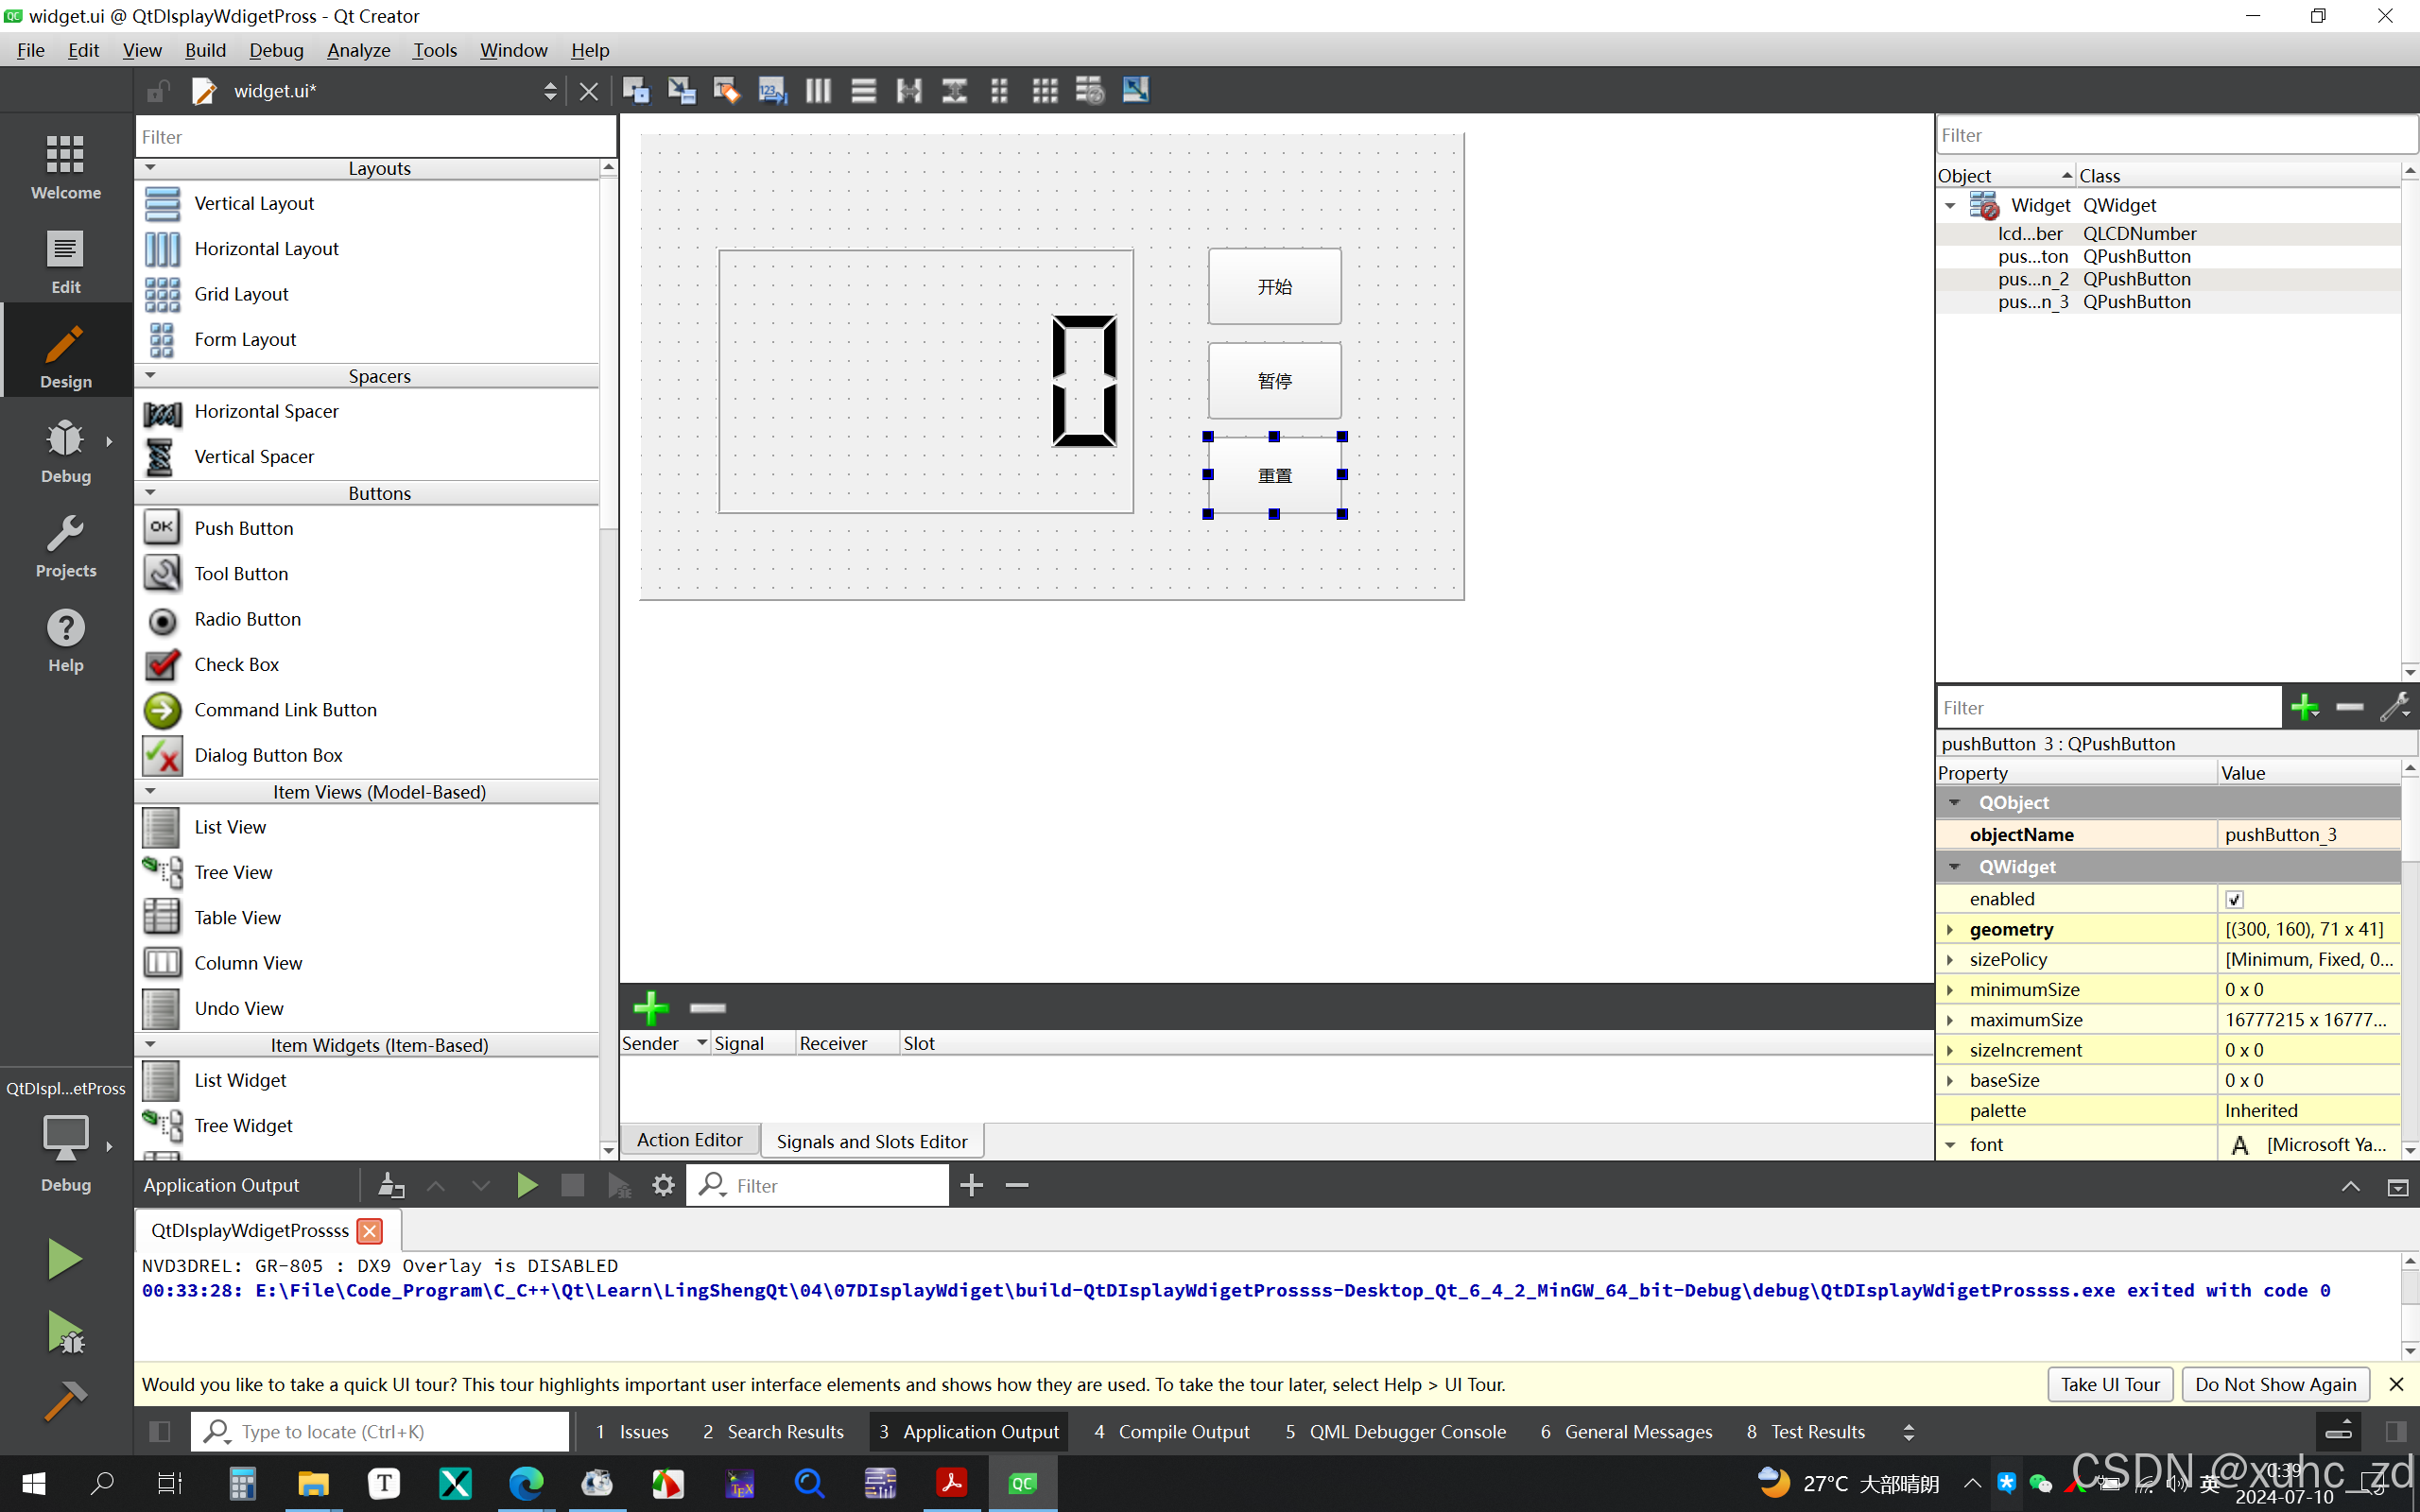This screenshot has height=1512, width=2420.
Task: Switch to the Action Editor tab
Action: point(689,1140)
